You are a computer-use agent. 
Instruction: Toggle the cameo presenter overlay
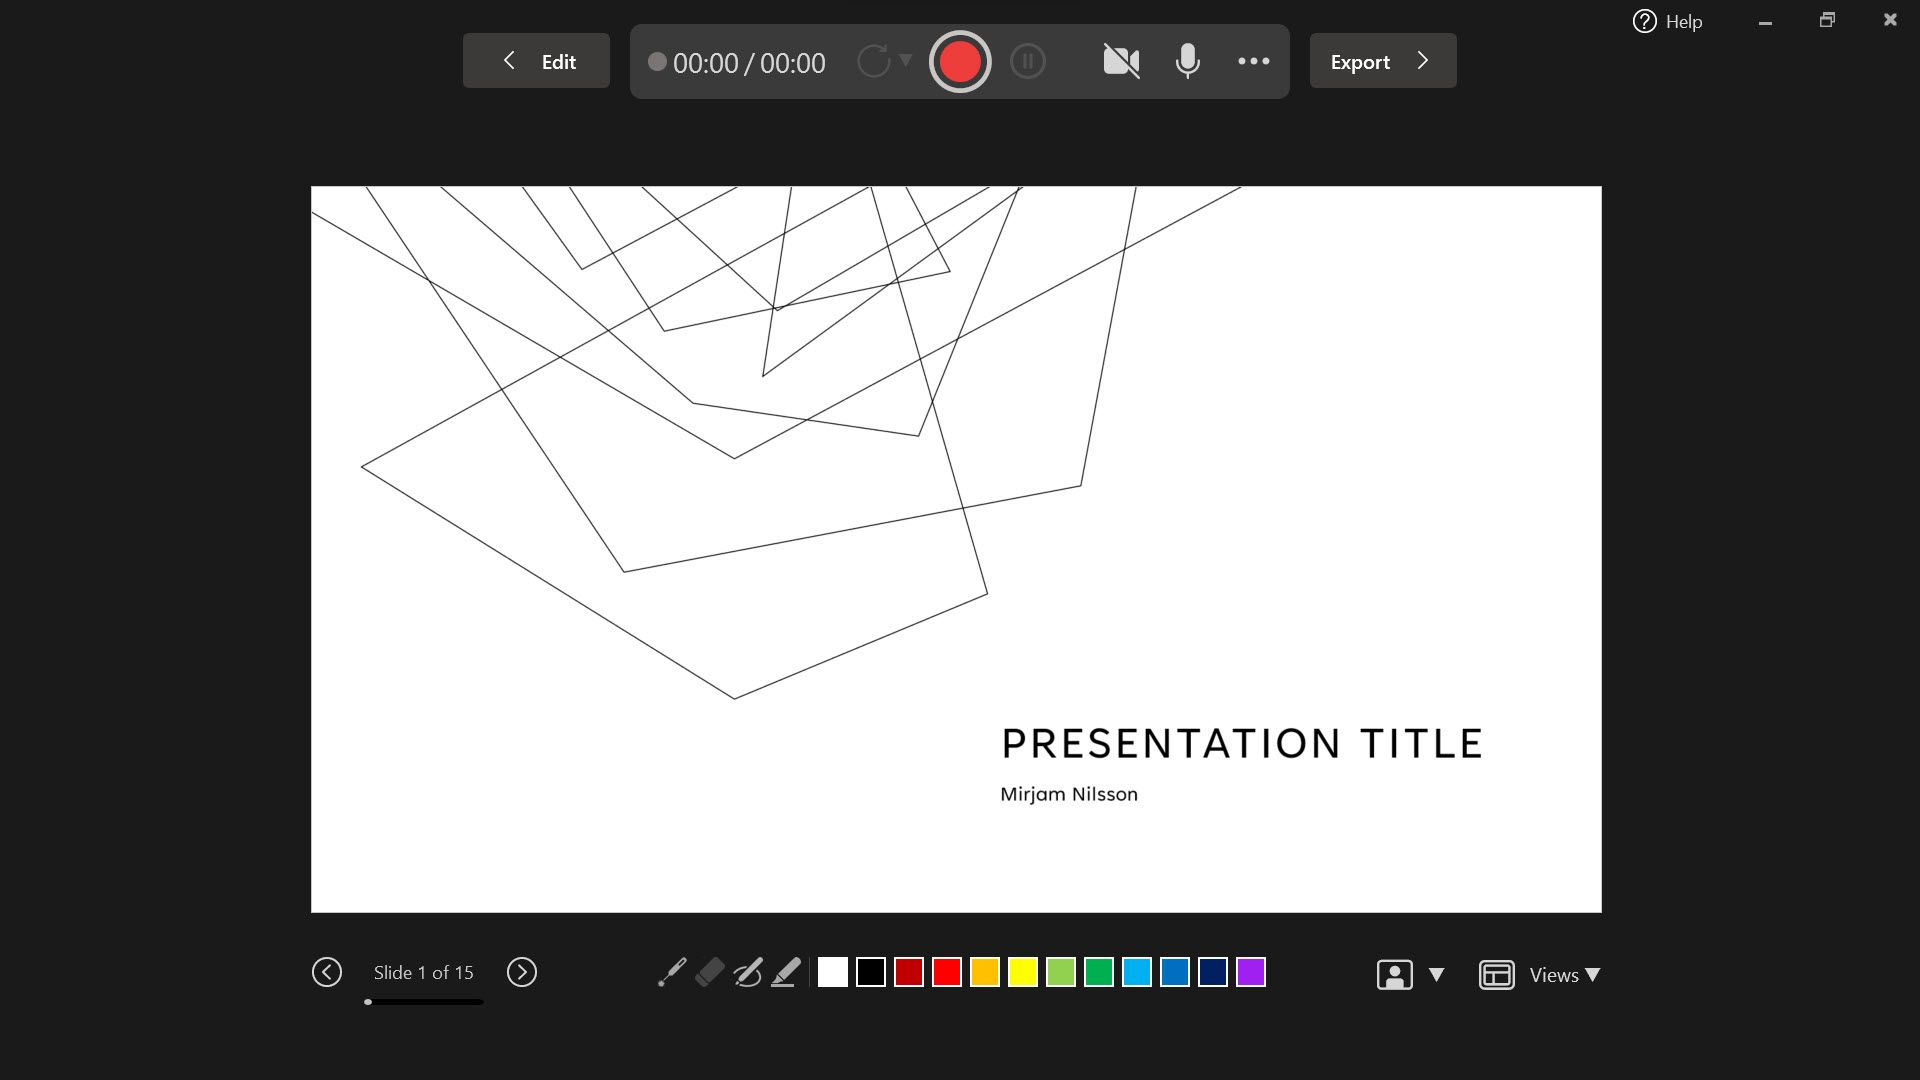click(1394, 974)
